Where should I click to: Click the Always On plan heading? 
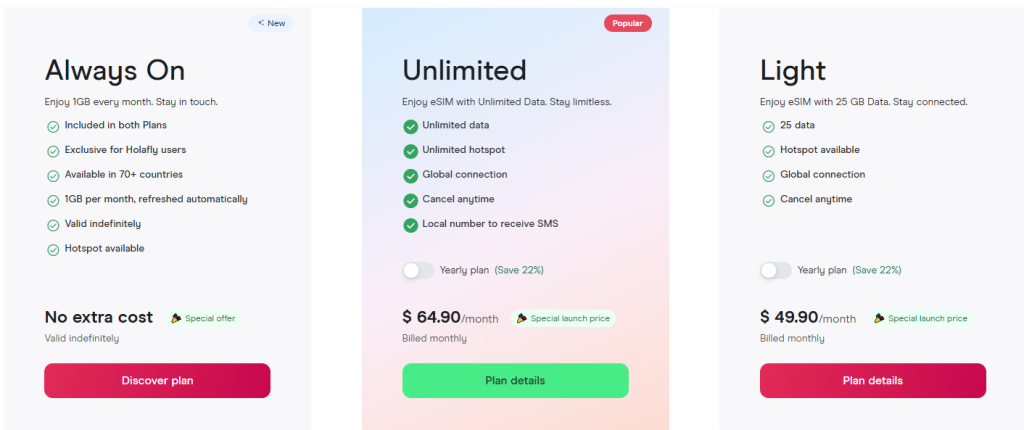pyautogui.click(x=115, y=70)
